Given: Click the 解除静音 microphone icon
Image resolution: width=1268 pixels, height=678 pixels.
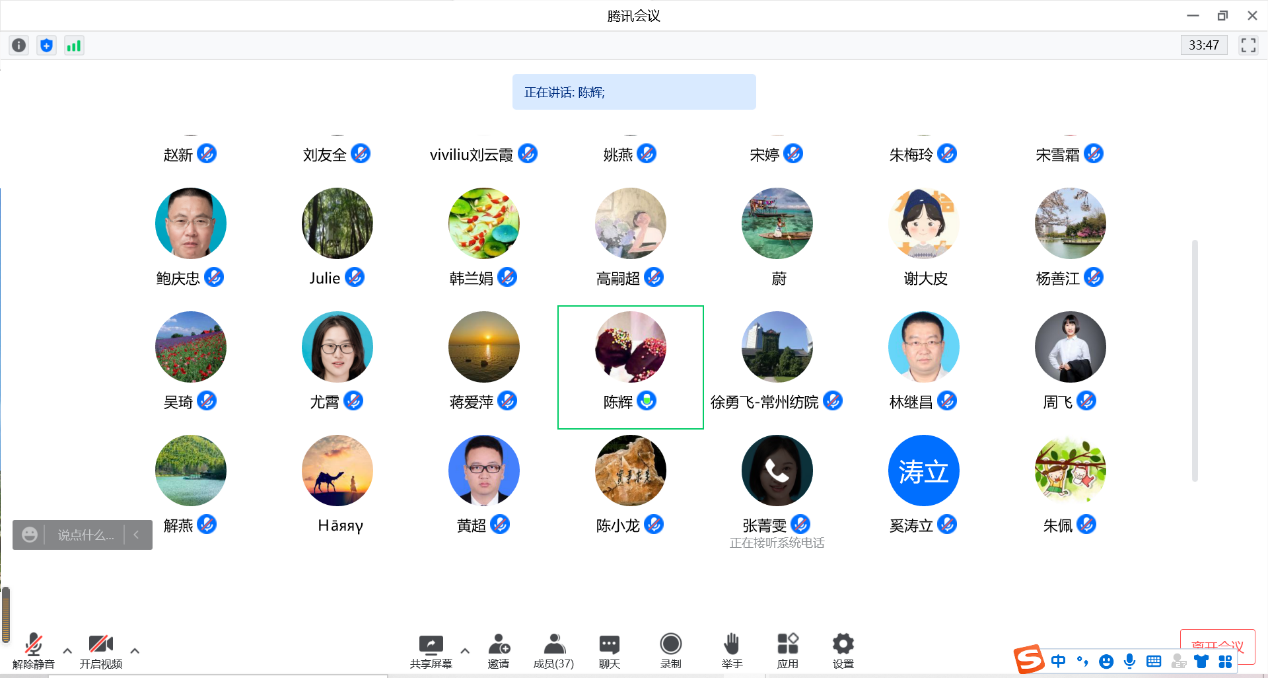Looking at the screenshot, I should click(33, 643).
